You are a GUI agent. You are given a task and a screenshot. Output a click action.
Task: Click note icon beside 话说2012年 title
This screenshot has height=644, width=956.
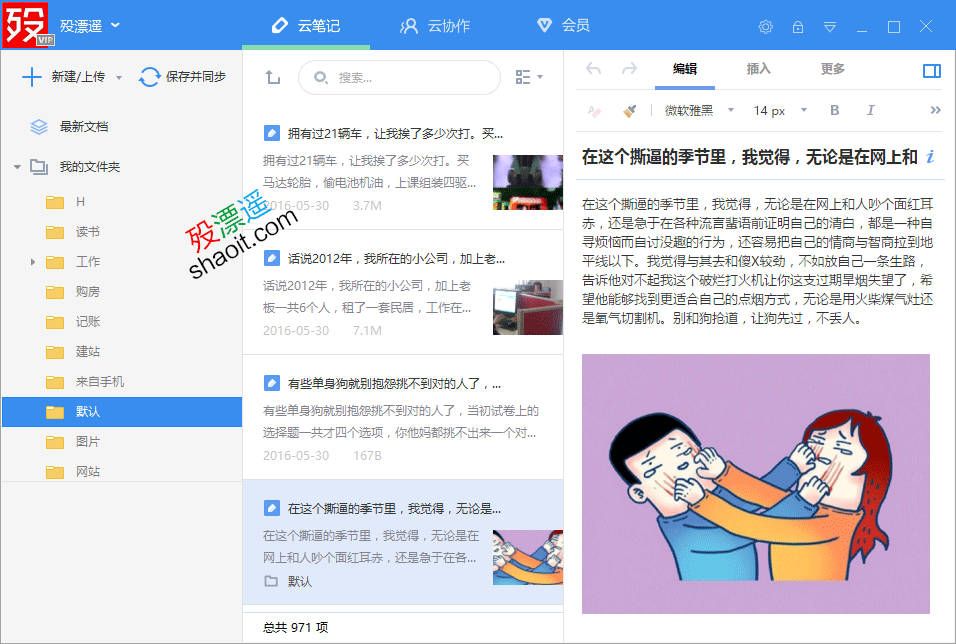point(271,258)
